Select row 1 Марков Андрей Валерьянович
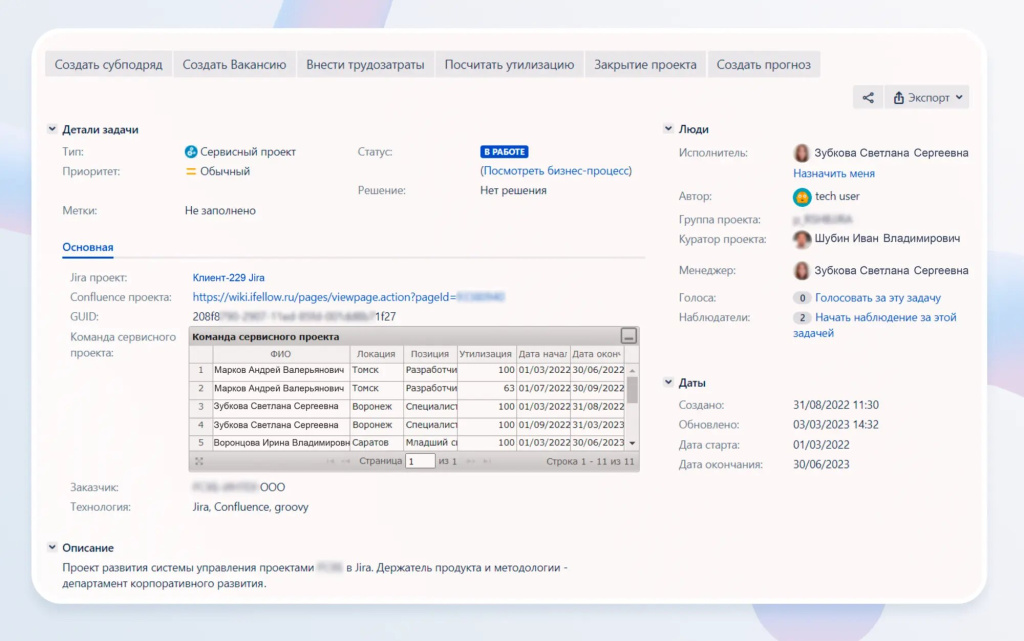The width and height of the screenshot is (1024, 641). click(406, 370)
